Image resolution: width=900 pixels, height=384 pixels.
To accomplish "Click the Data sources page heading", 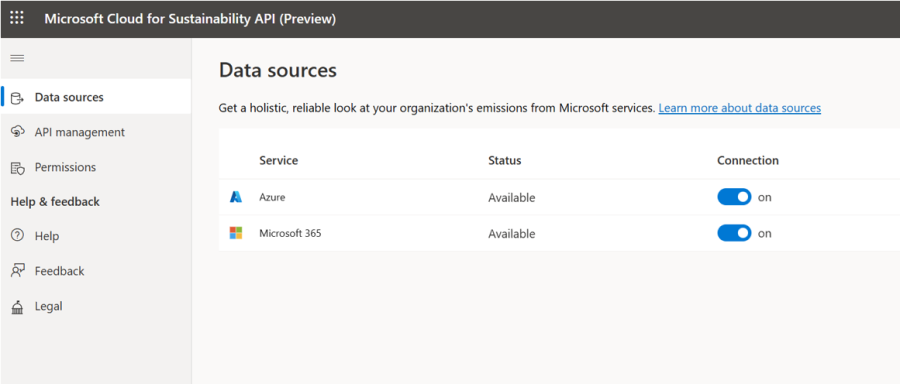I will point(278,70).
